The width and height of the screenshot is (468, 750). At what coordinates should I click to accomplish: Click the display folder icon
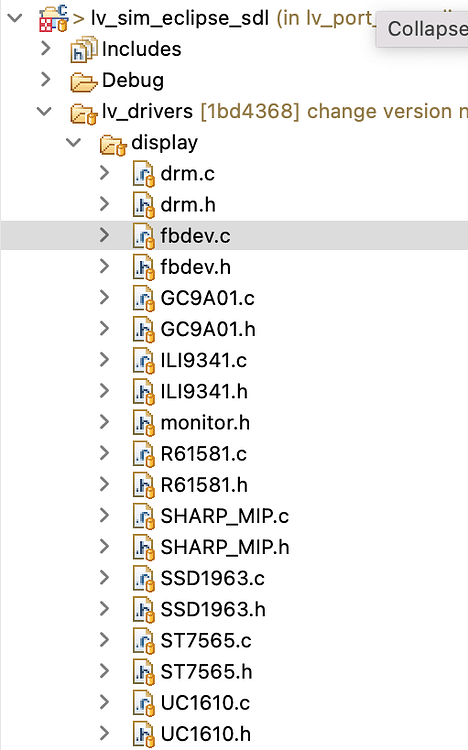(x=113, y=144)
